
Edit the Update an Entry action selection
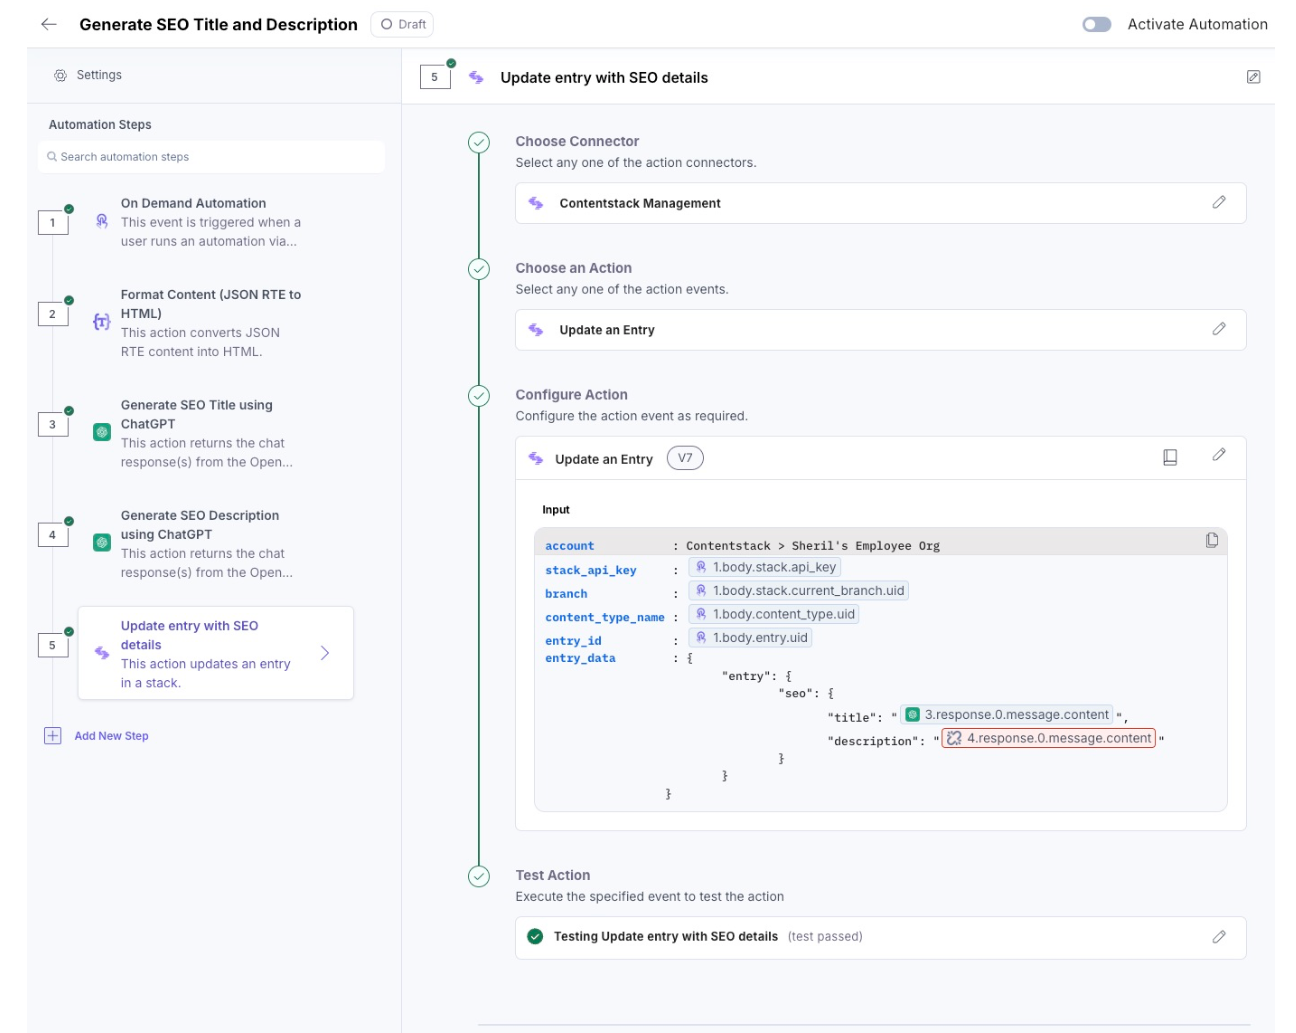1219,329
